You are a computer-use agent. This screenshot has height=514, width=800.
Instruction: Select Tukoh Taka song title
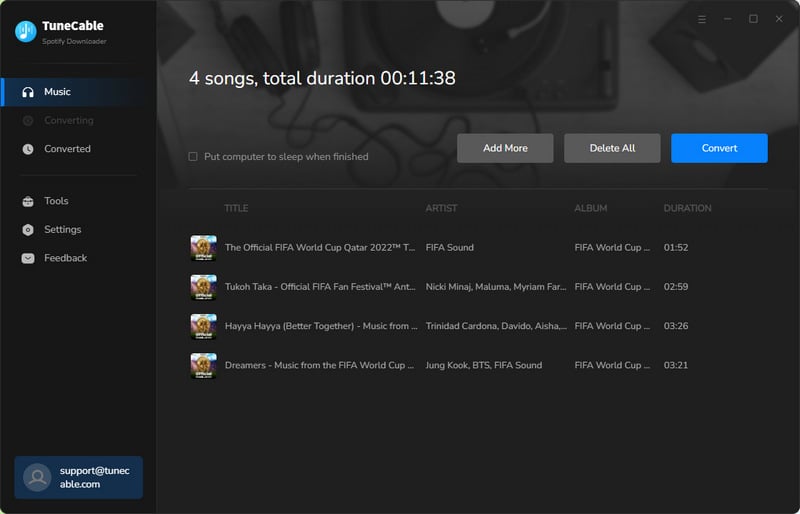pyautogui.click(x=320, y=287)
